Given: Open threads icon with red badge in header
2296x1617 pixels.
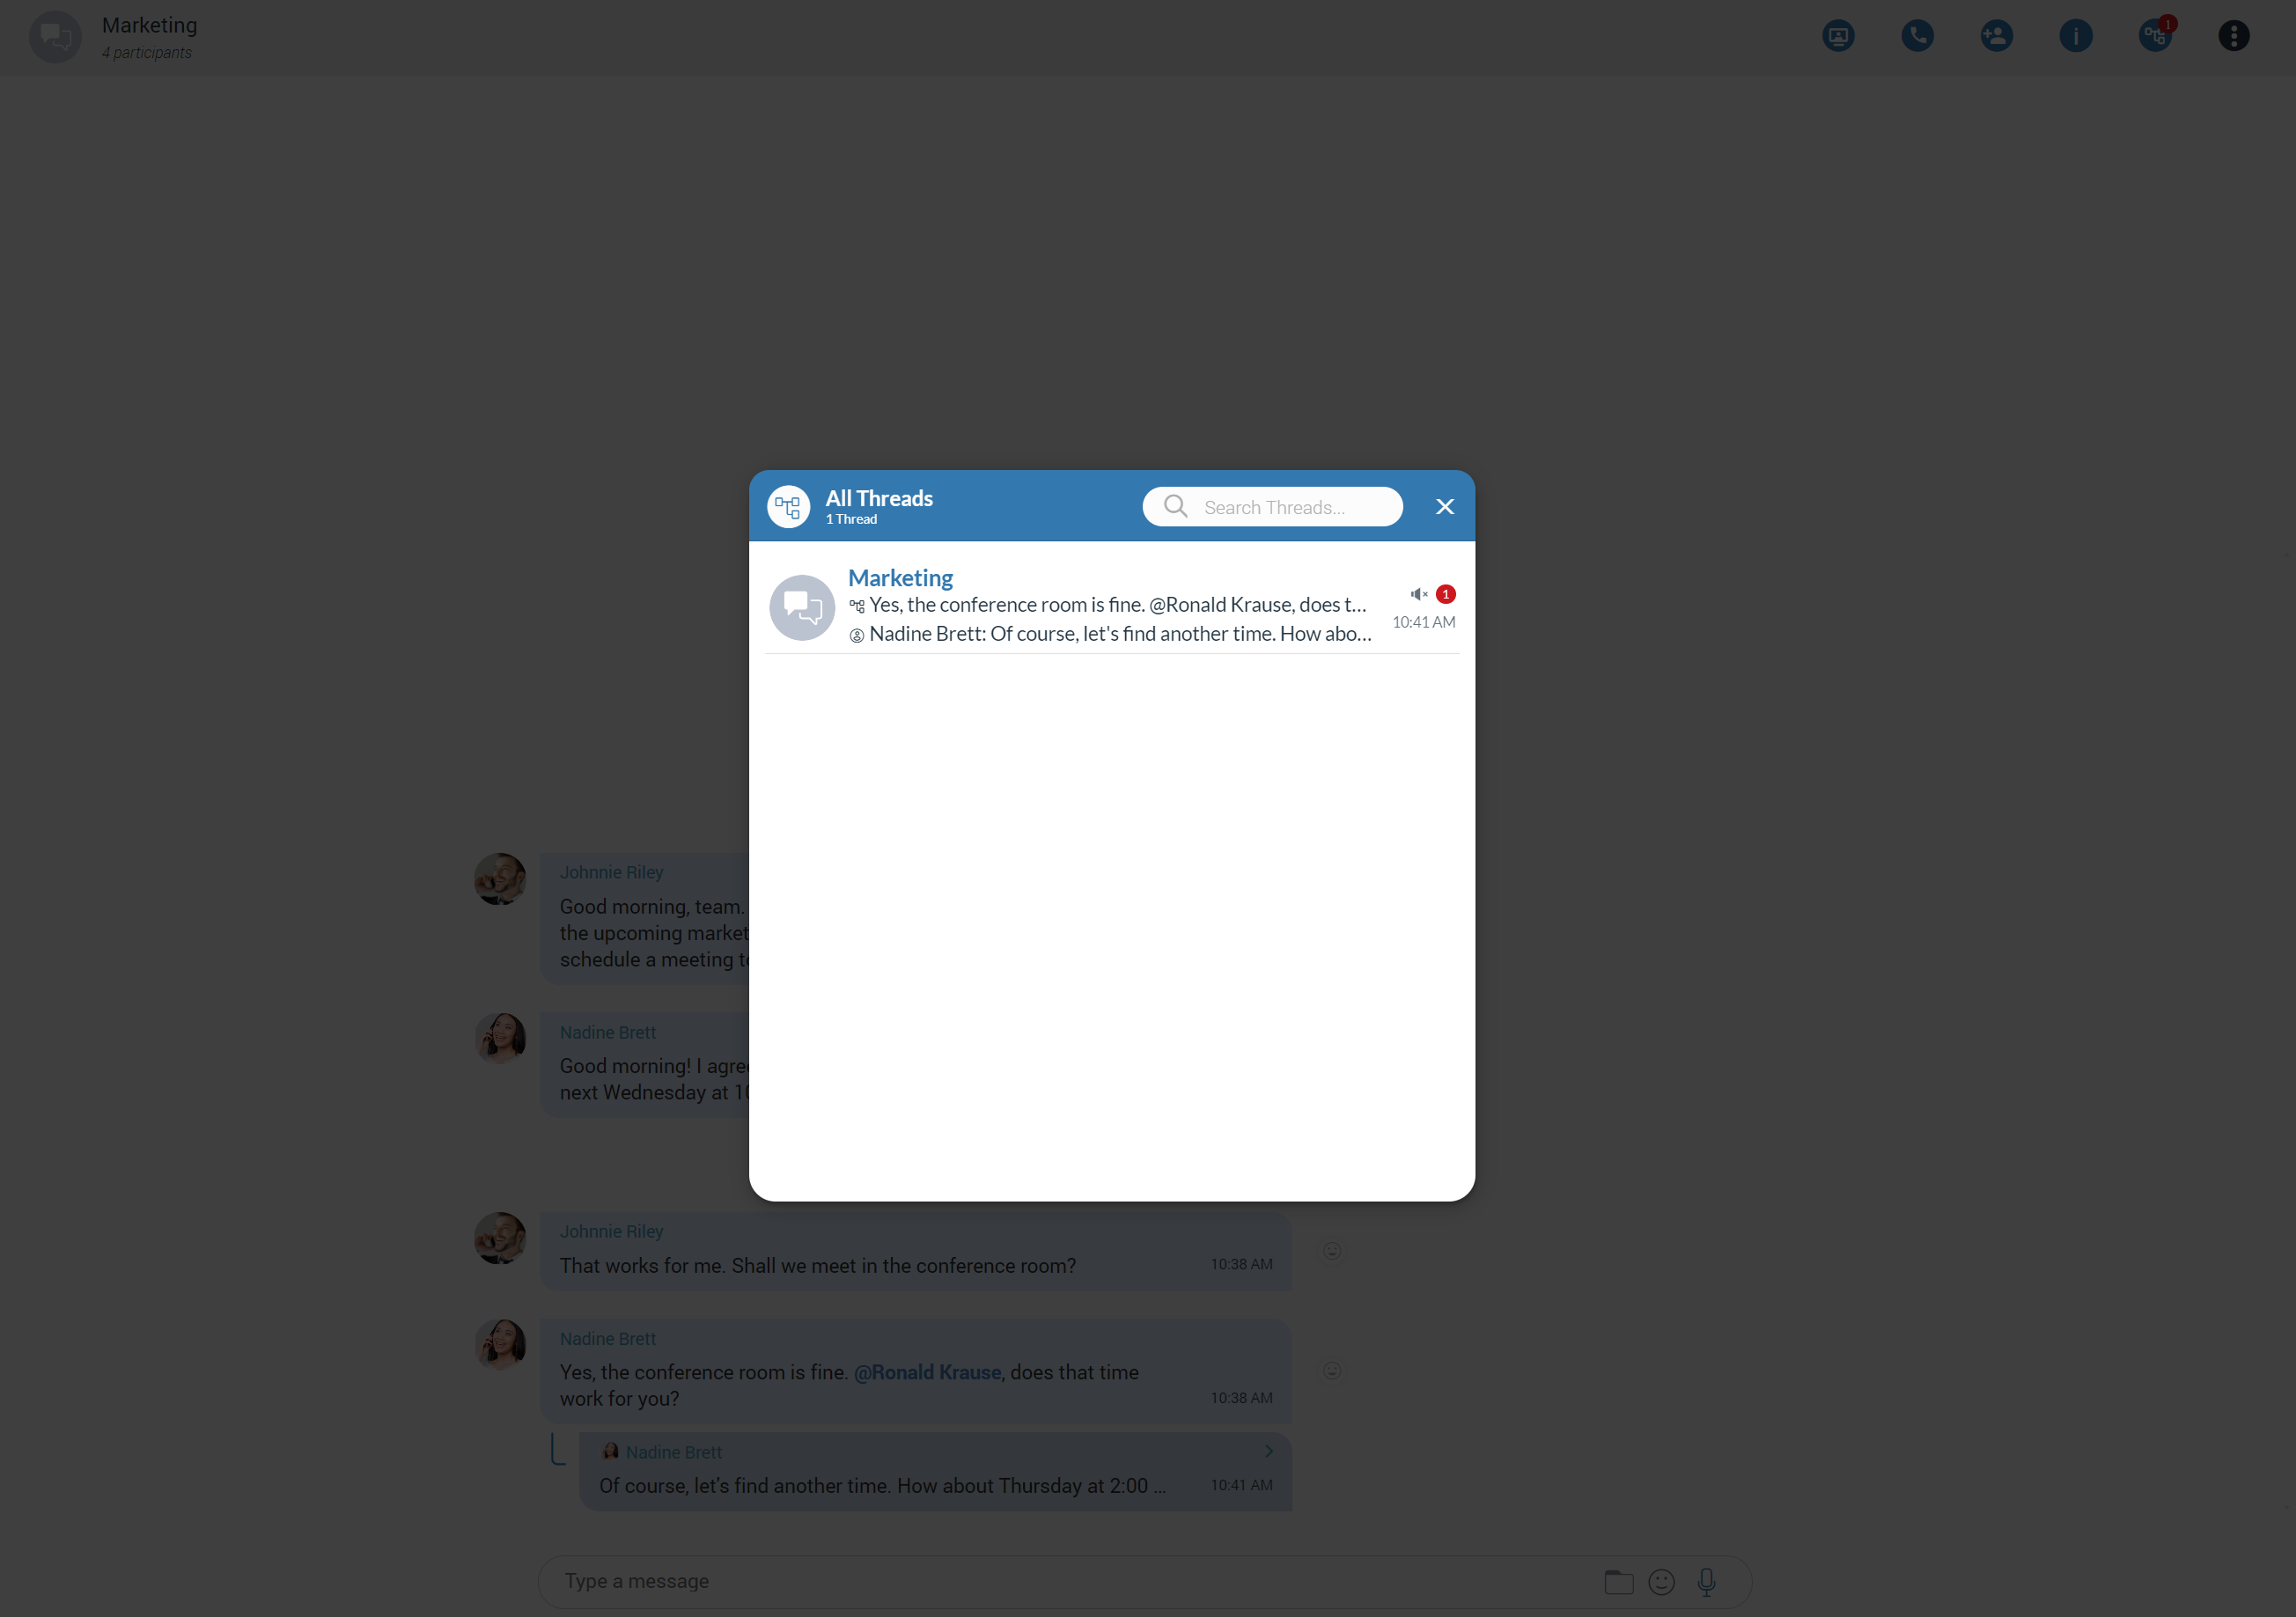Looking at the screenshot, I should [2155, 36].
